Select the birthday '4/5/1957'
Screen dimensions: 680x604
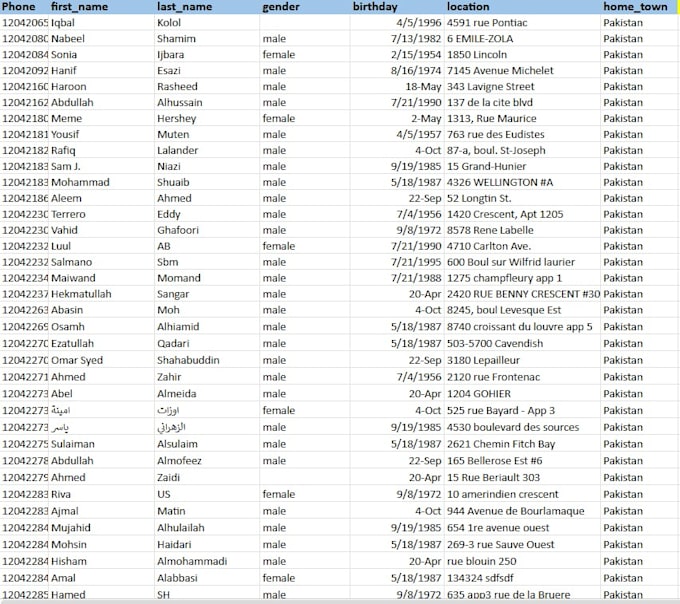point(418,134)
